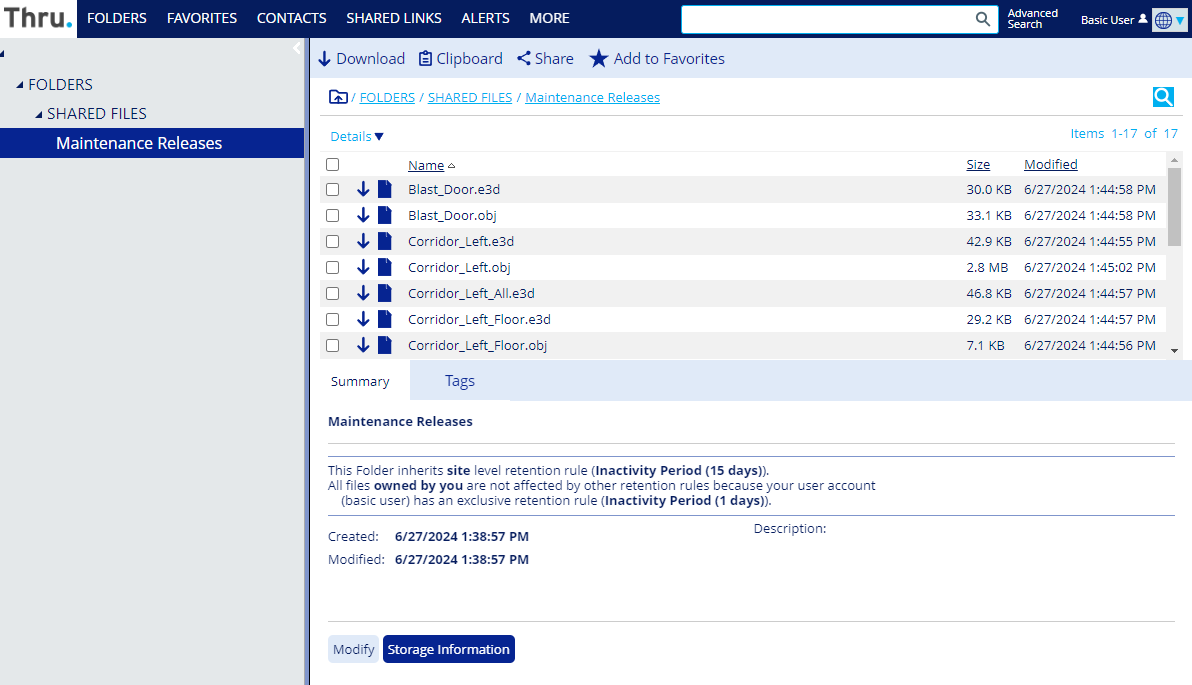Screen dimensions: 1192x685
Task: Expand the Details dropdown
Action: pyautogui.click(x=357, y=136)
